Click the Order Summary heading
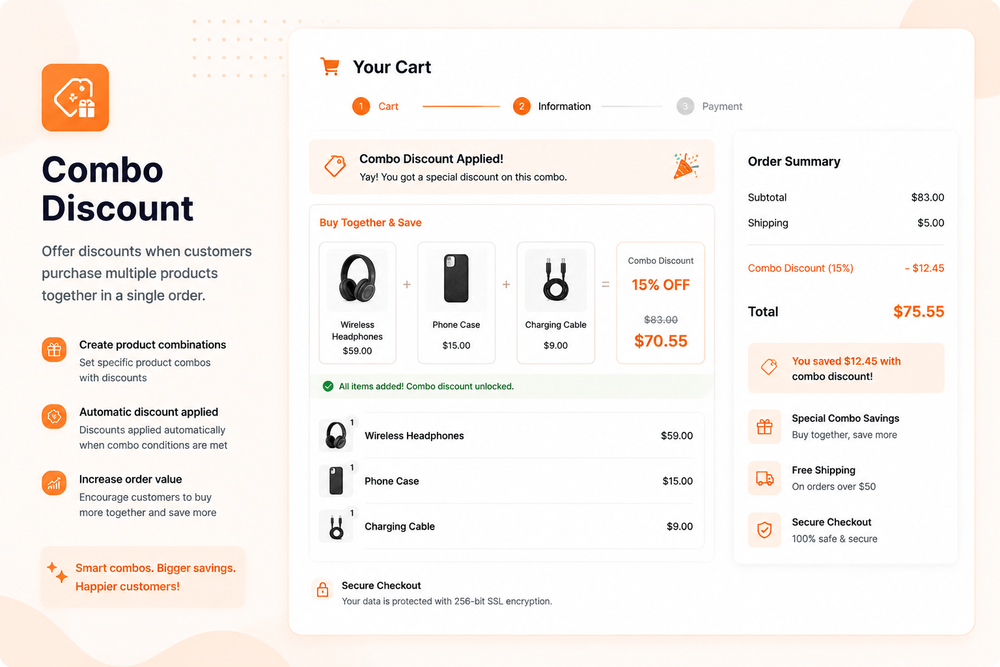The width and height of the screenshot is (1000, 667). pyautogui.click(x=794, y=162)
